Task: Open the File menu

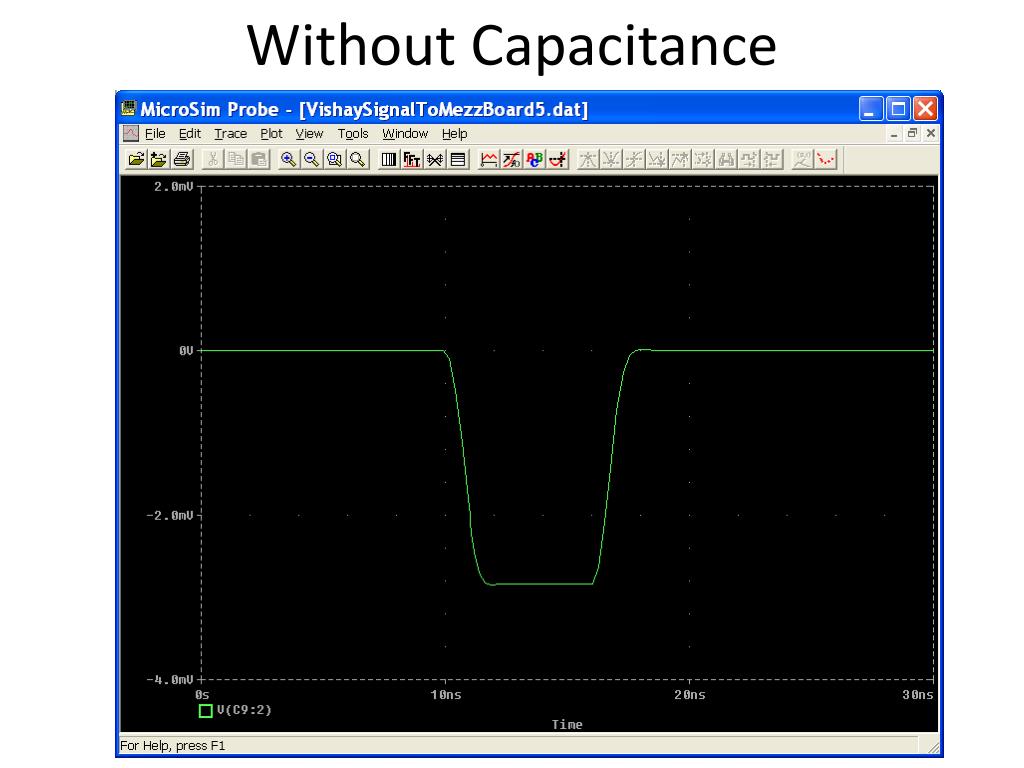Action: (x=155, y=134)
